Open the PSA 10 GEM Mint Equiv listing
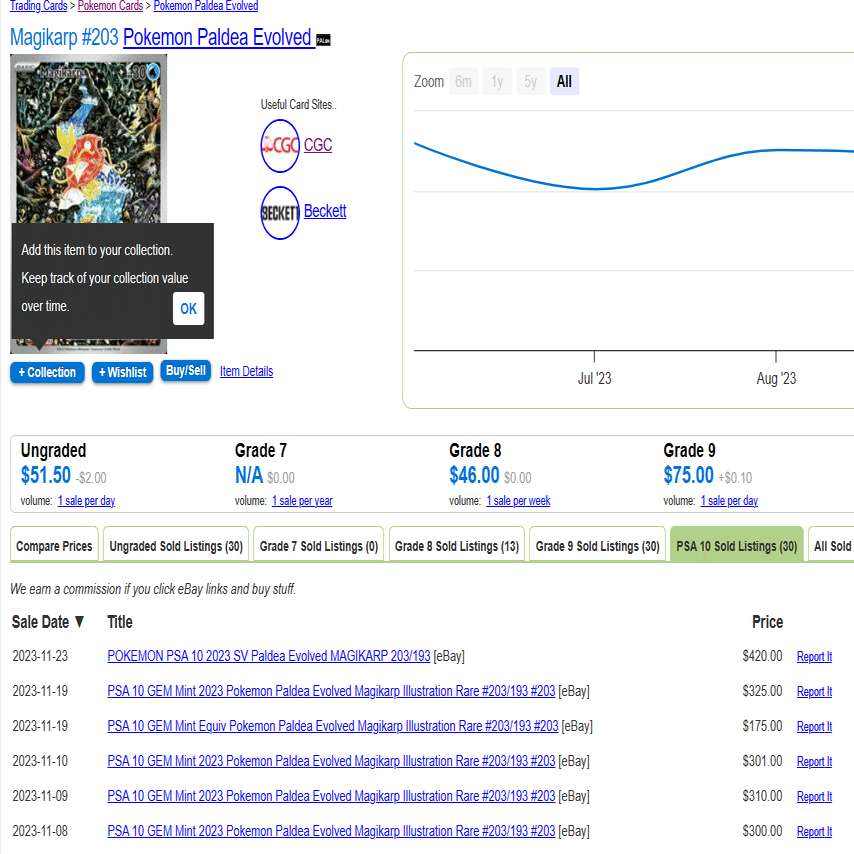Image resolution: width=854 pixels, height=854 pixels. coord(333,725)
